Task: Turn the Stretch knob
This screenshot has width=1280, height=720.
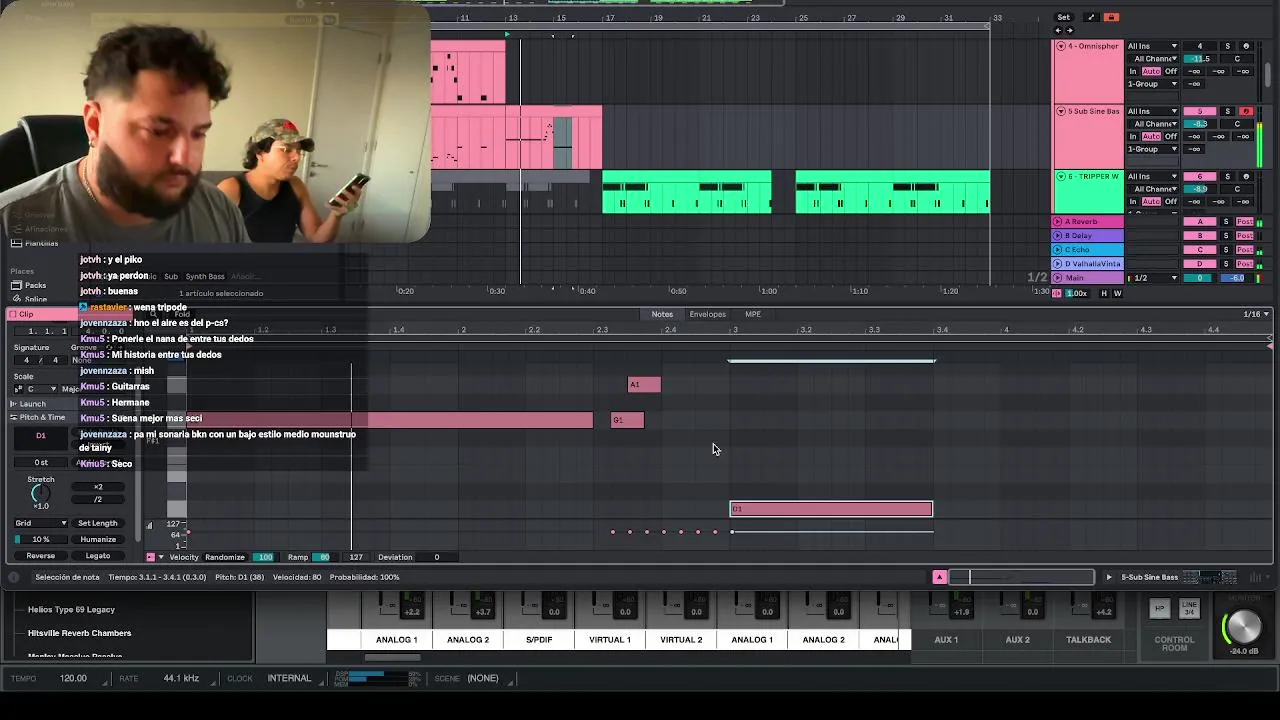Action: click(40, 493)
